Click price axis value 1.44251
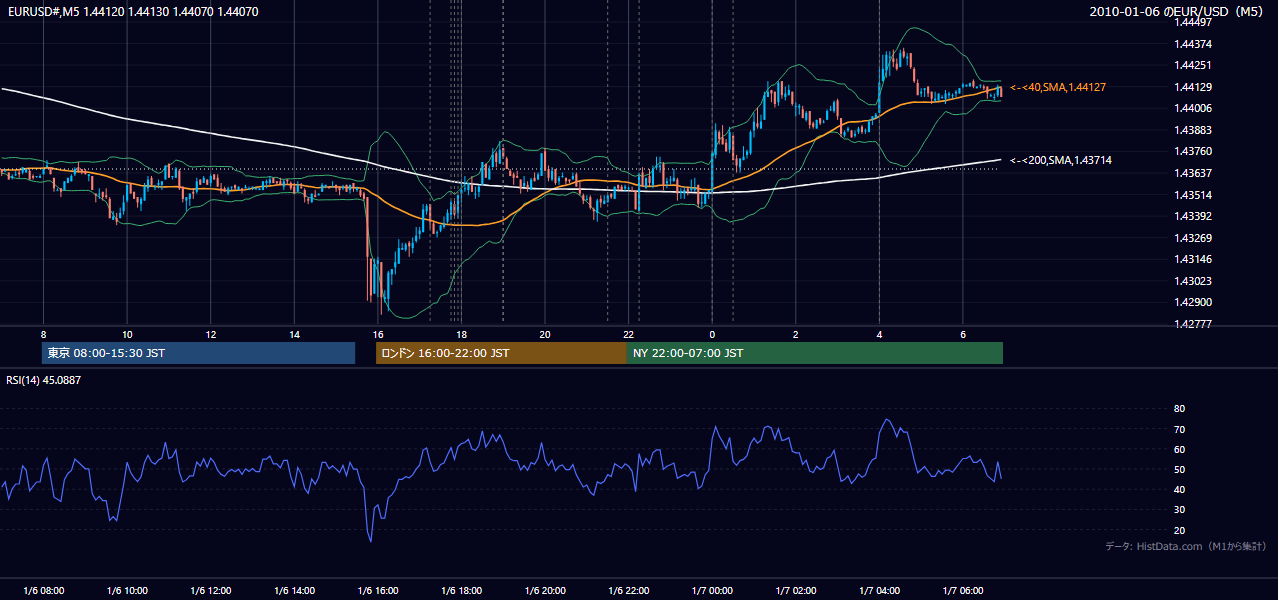This screenshot has height=600, width=1278. [x=1193, y=66]
